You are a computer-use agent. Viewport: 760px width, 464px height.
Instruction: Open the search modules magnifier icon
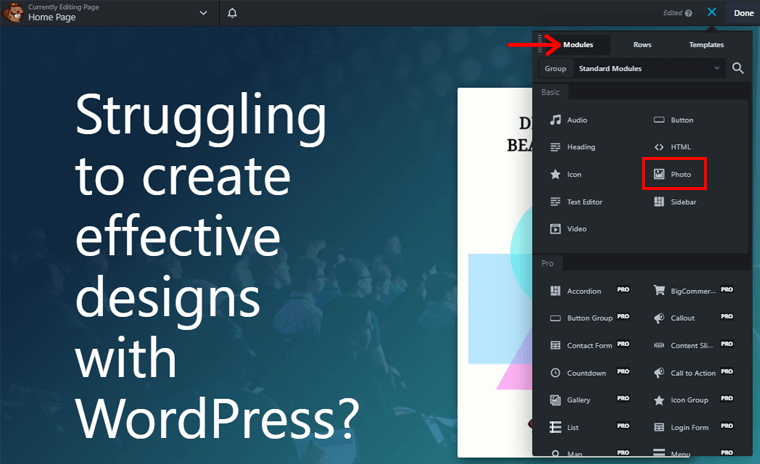[x=738, y=68]
